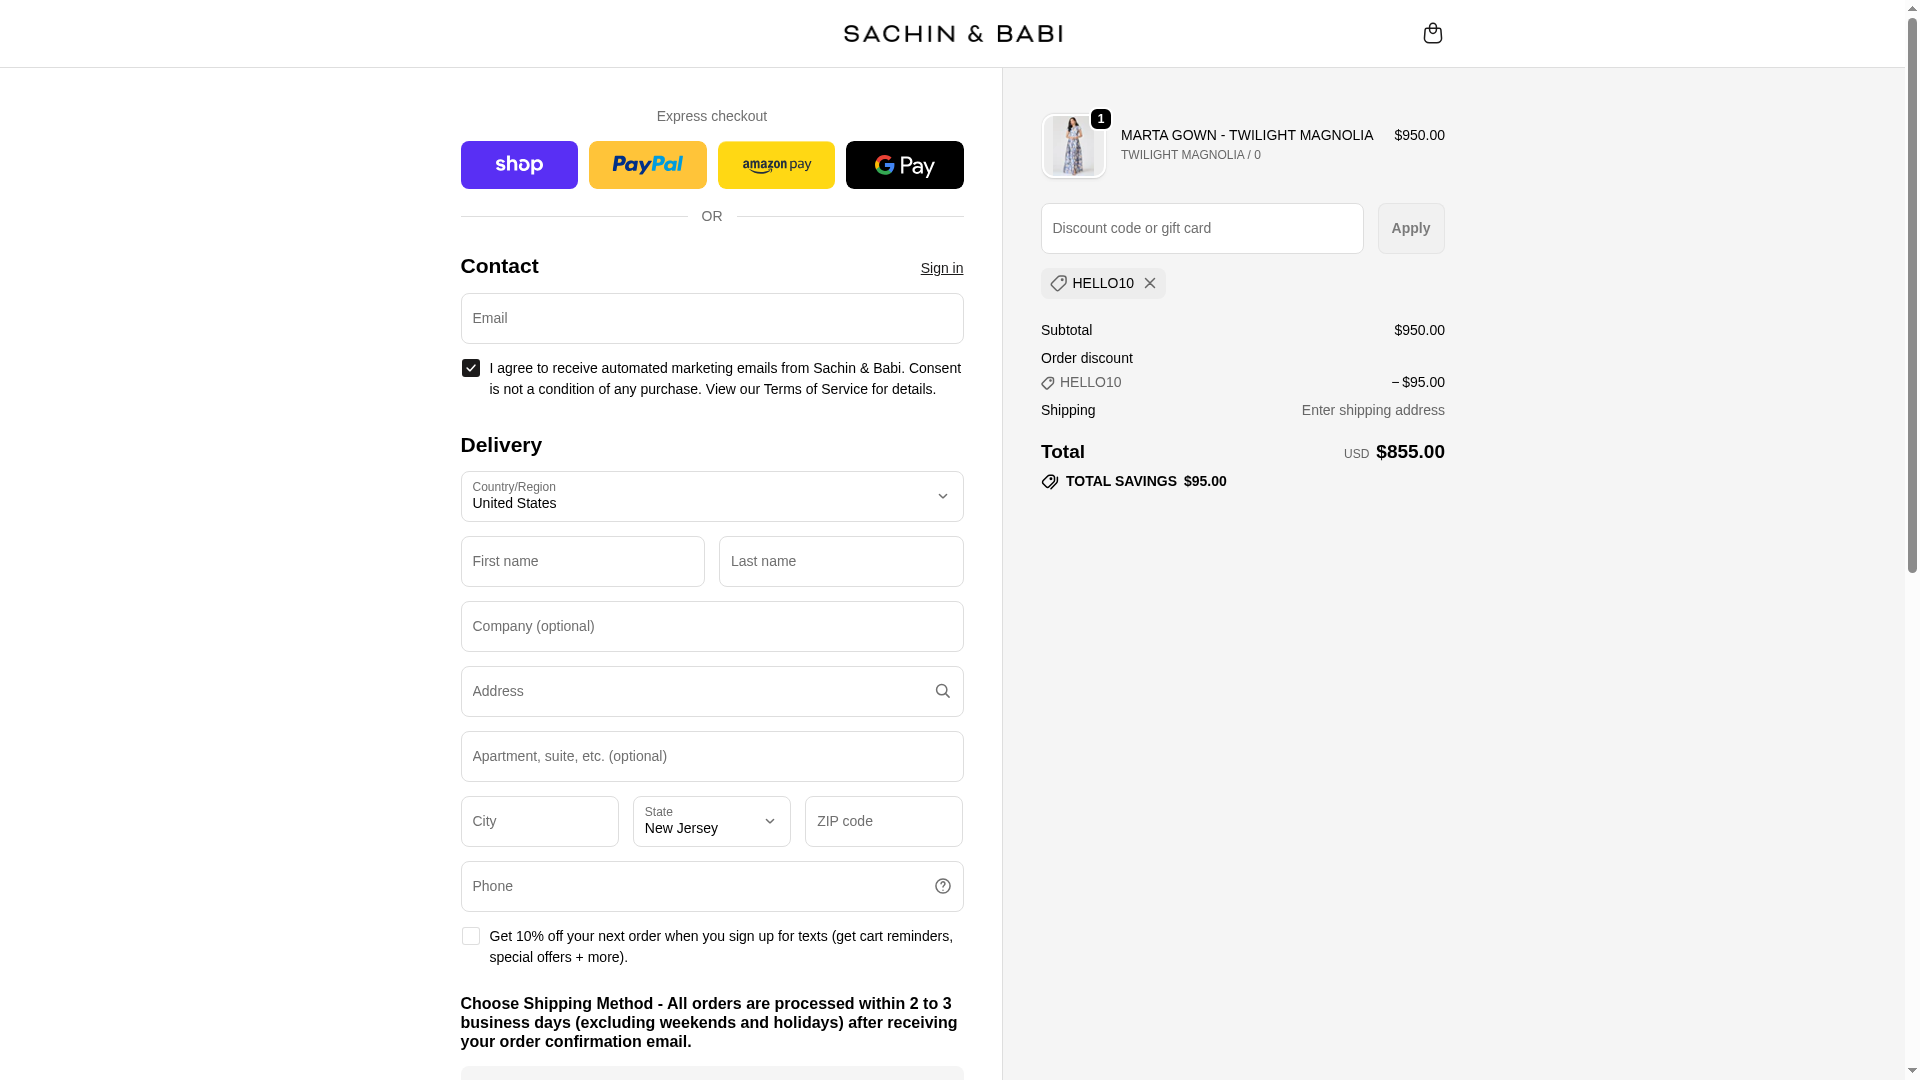
Task: Remove the HELLO10 discount code
Action: click(1150, 283)
